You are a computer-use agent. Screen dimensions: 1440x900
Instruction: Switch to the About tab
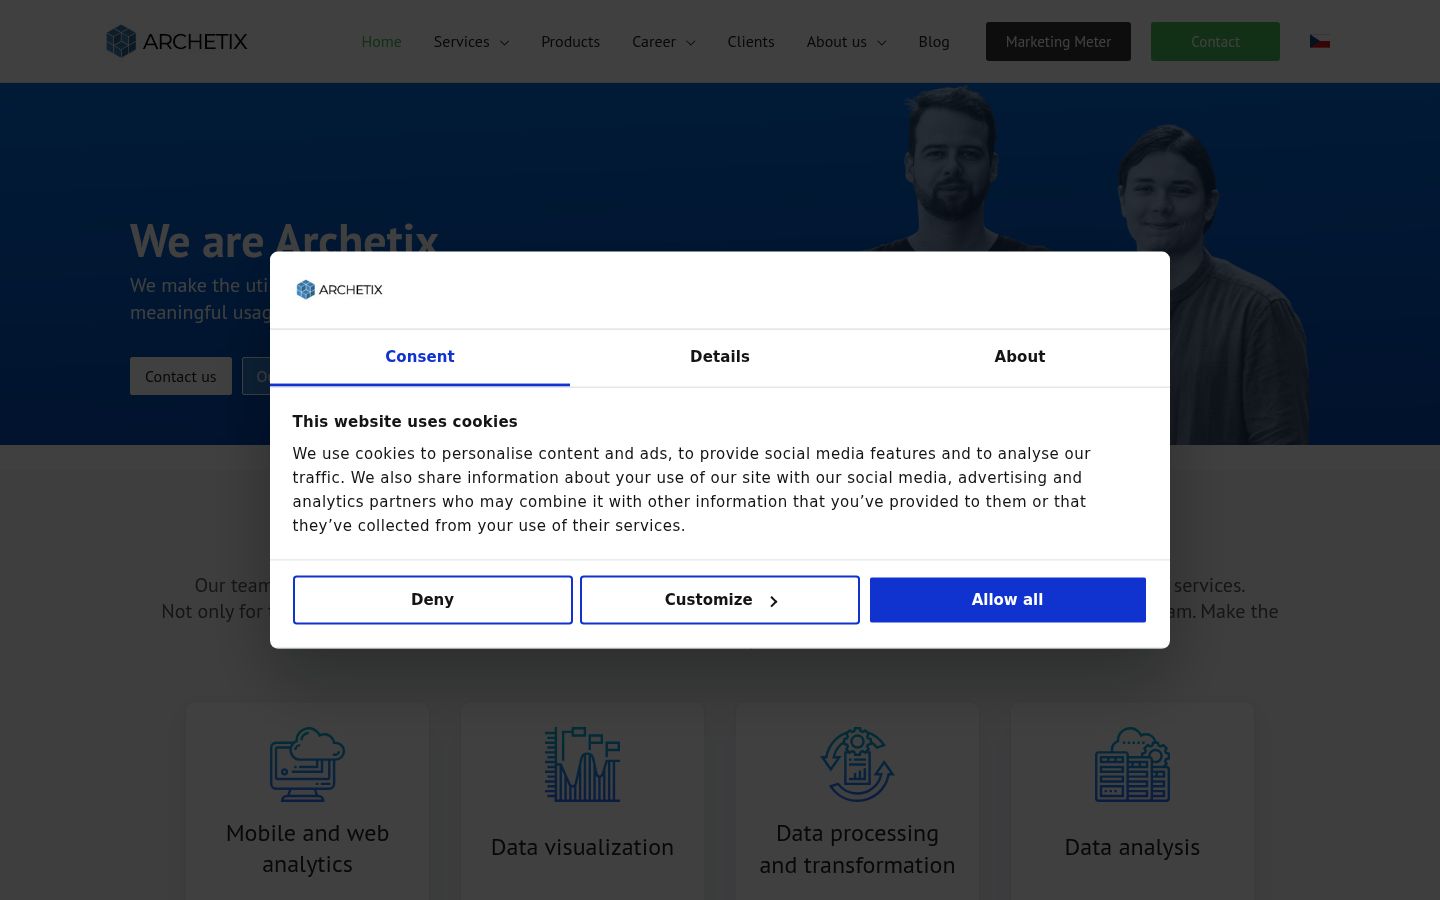(x=1020, y=357)
